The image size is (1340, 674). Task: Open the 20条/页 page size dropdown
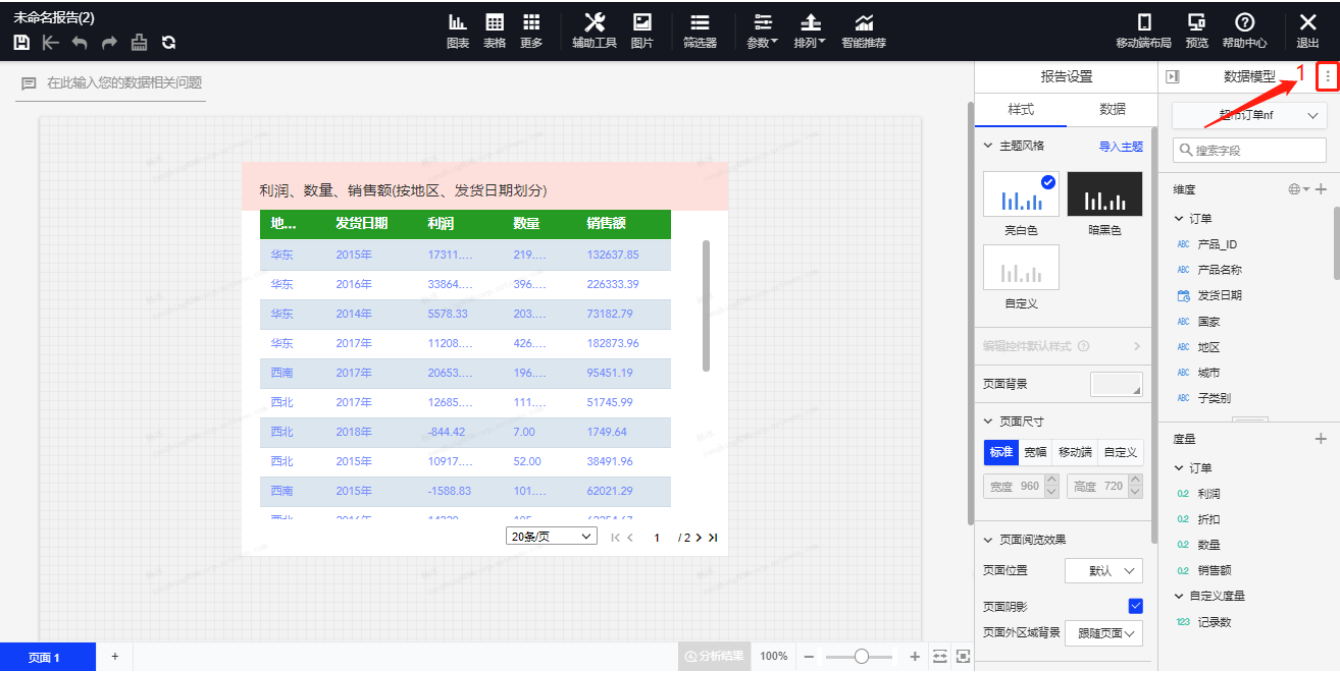point(552,537)
